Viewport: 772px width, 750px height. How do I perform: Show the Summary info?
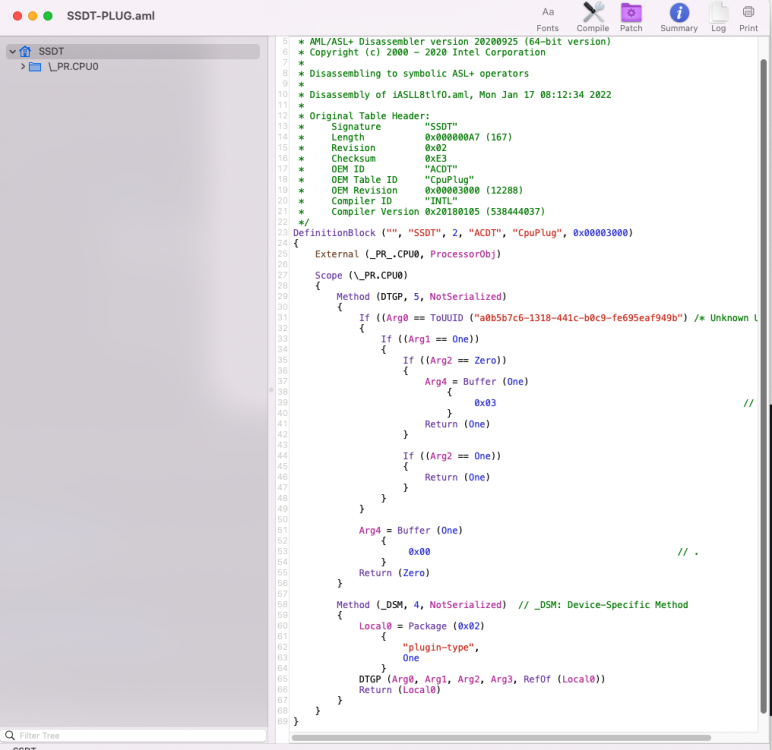[679, 18]
